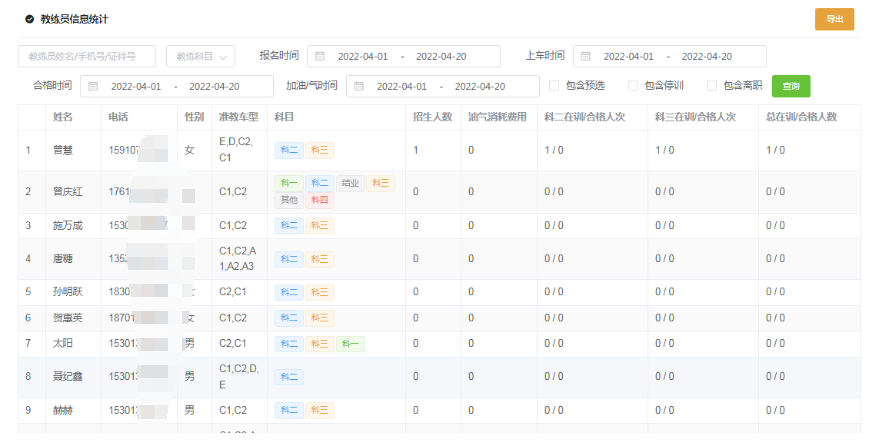Click the calendar icon in 加油/气时间 field
The width and height of the screenshot is (876, 441).
coord(359,87)
